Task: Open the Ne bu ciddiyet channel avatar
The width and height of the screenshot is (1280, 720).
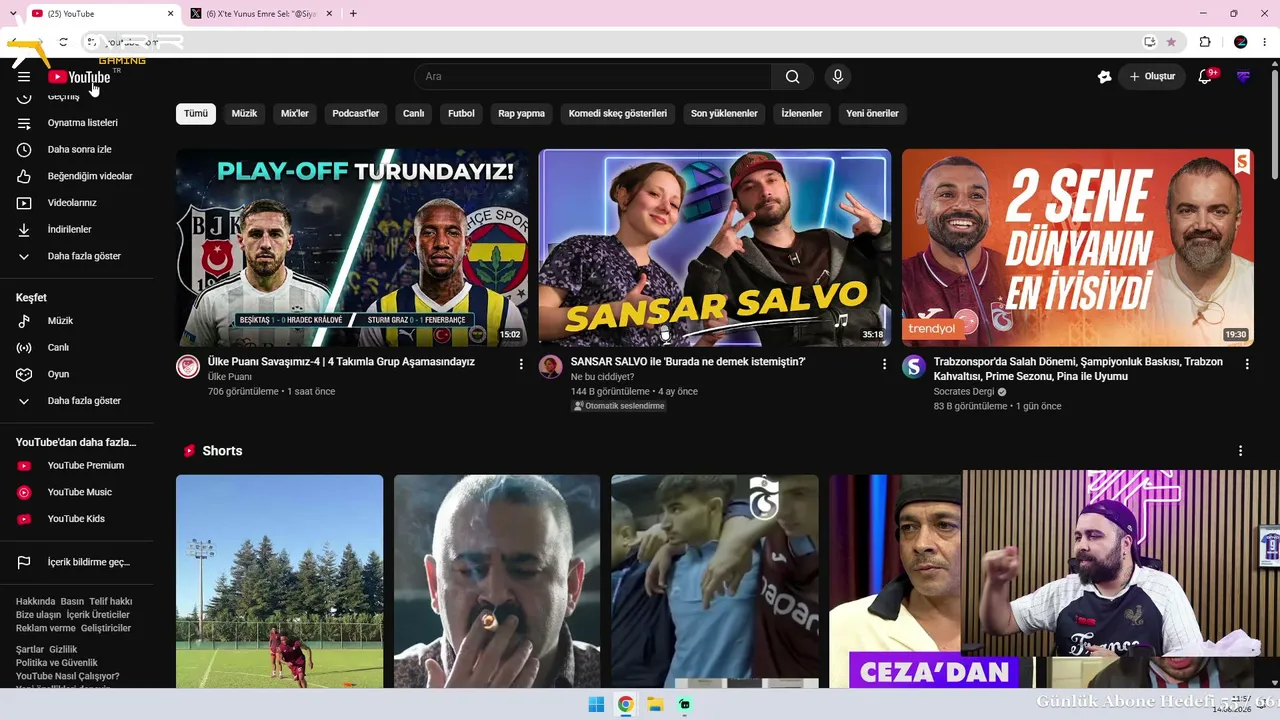Action: click(x=551, y=367)
